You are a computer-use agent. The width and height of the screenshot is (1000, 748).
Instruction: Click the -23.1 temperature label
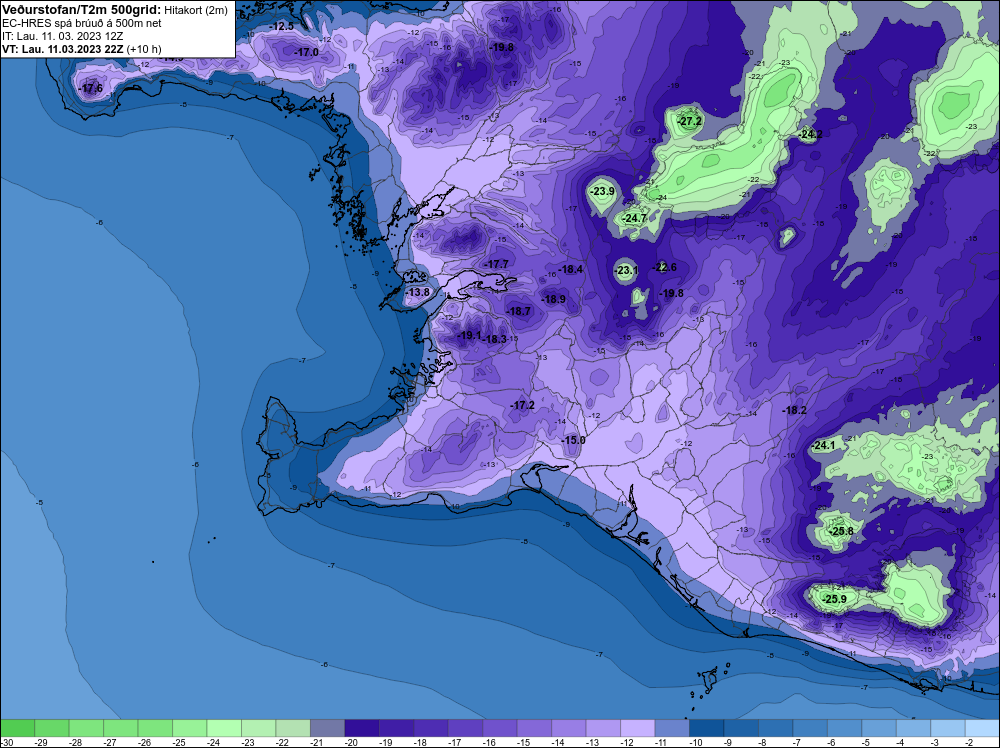click(626, 270)
